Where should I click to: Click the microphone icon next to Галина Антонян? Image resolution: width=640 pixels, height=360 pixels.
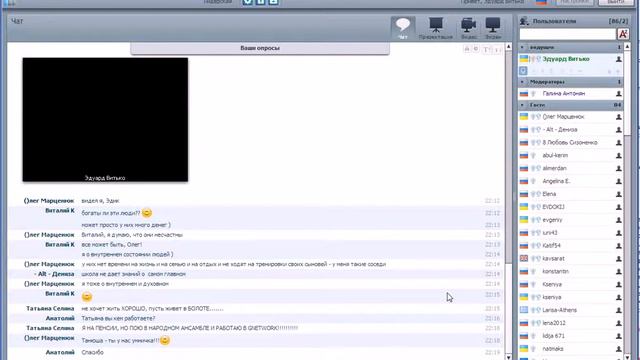point(533,94)
